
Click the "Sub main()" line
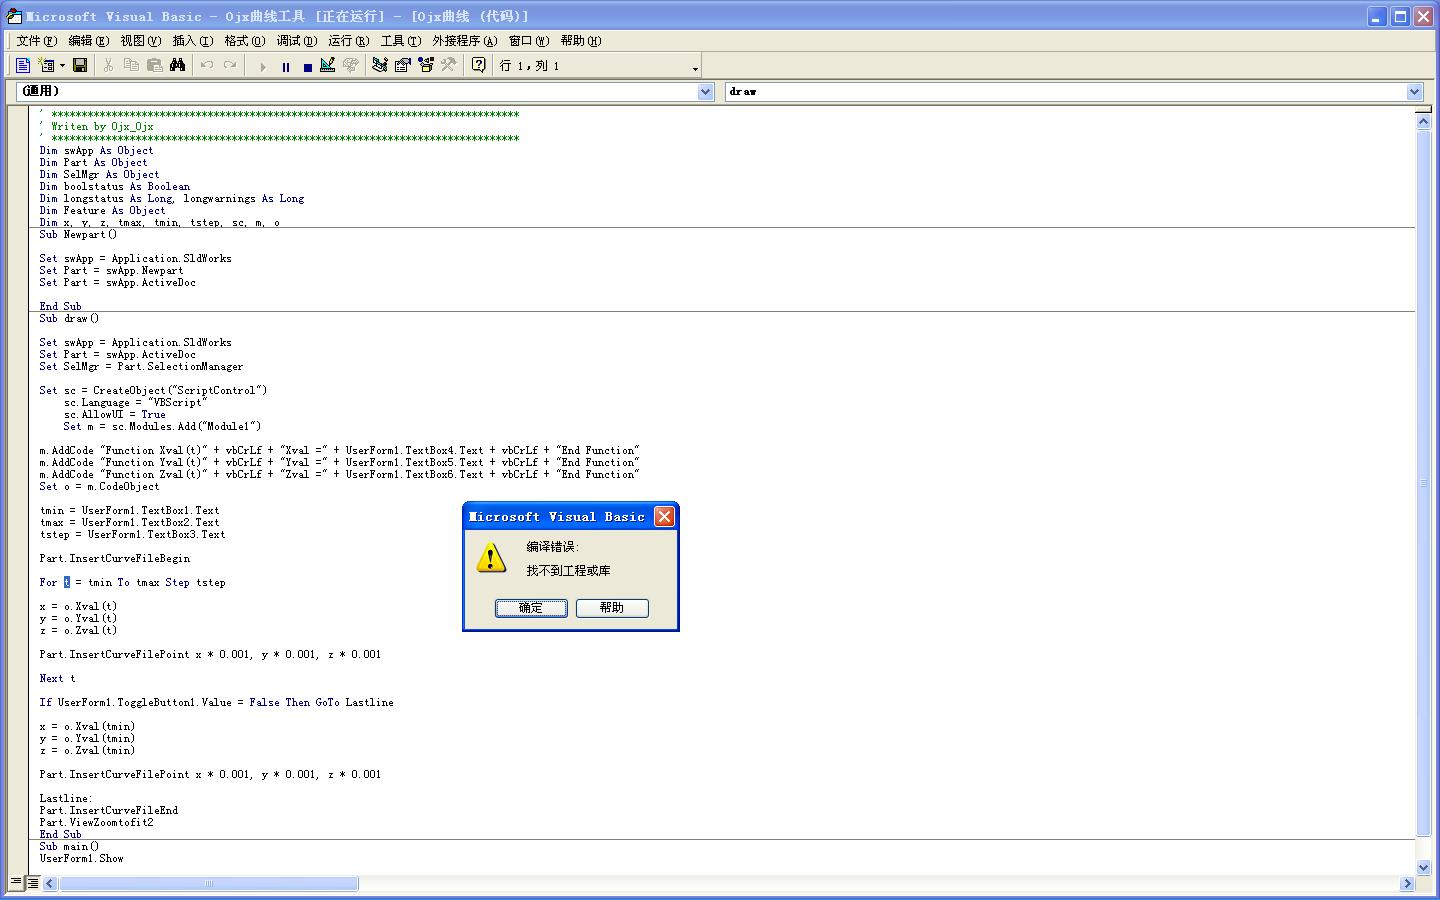69,846
